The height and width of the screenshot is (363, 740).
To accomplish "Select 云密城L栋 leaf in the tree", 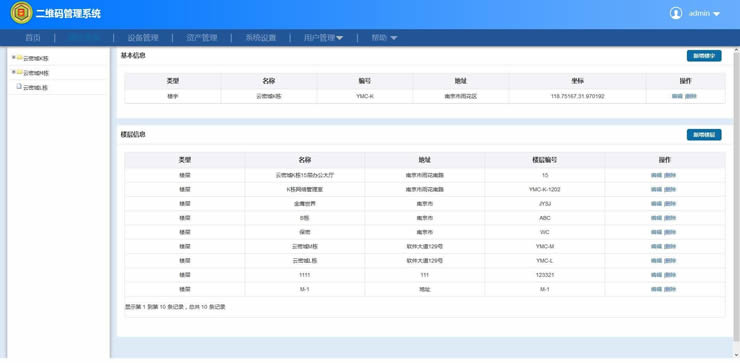I will point(35,88).
